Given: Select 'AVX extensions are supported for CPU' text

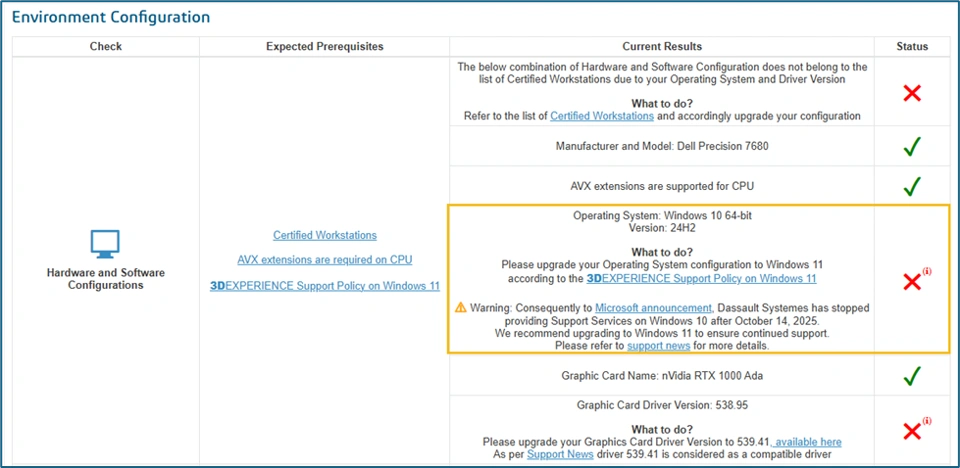Looking at the screenshot, I should [x=662, y=186].
